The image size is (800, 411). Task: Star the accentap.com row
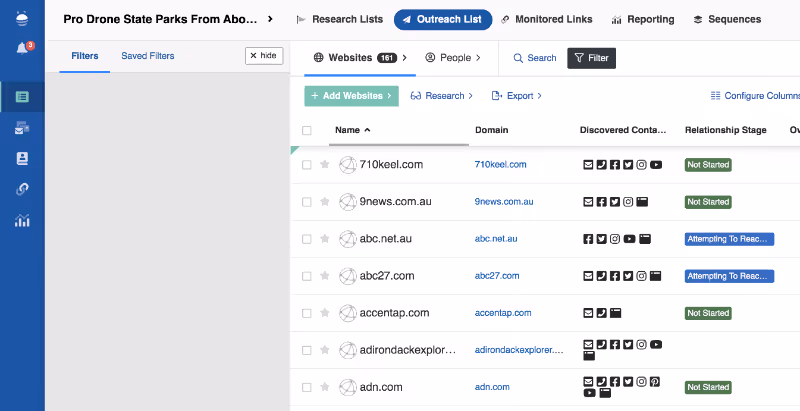(324, 313)
